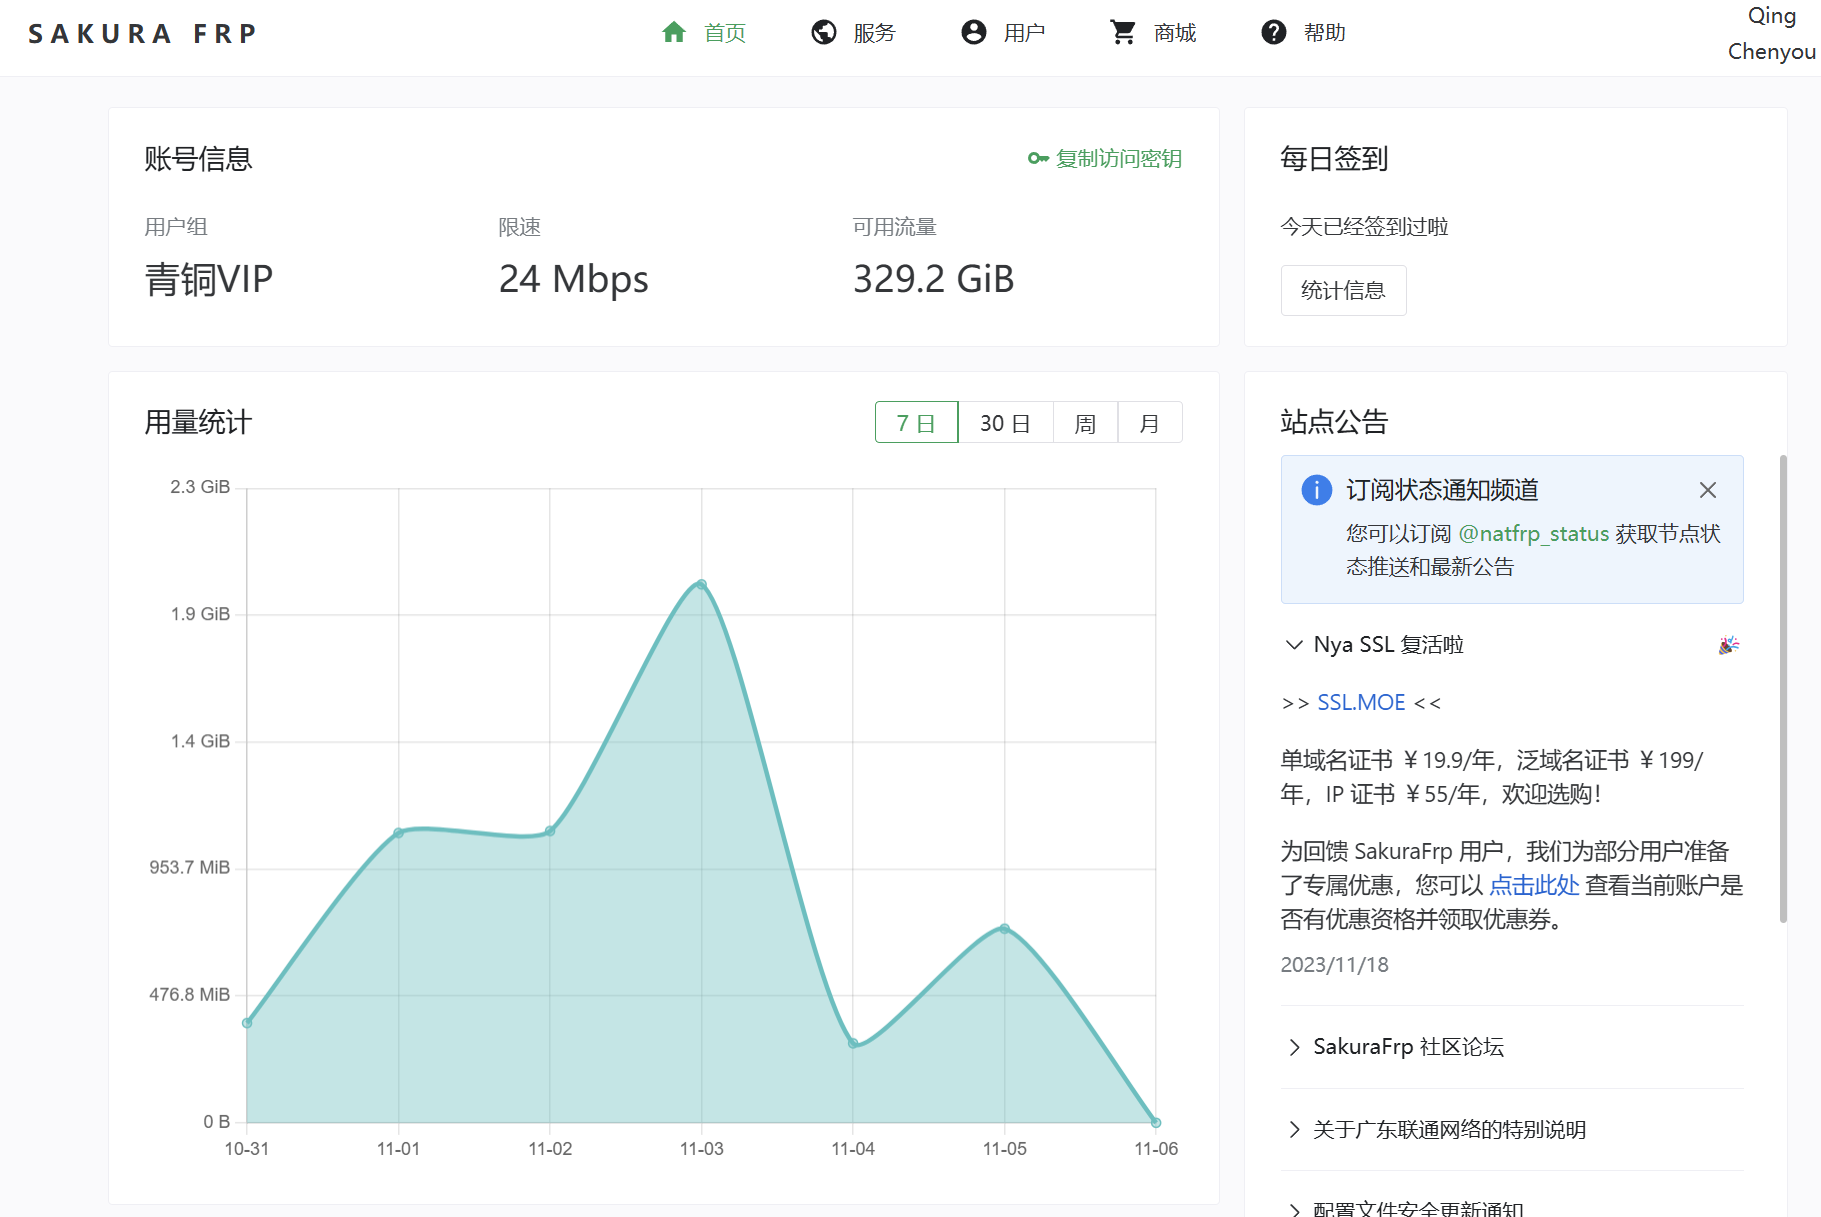Collapse the Nya SSL 复活啦 announcement
Screen dimensions: 1821x1217
point(1512,645)
